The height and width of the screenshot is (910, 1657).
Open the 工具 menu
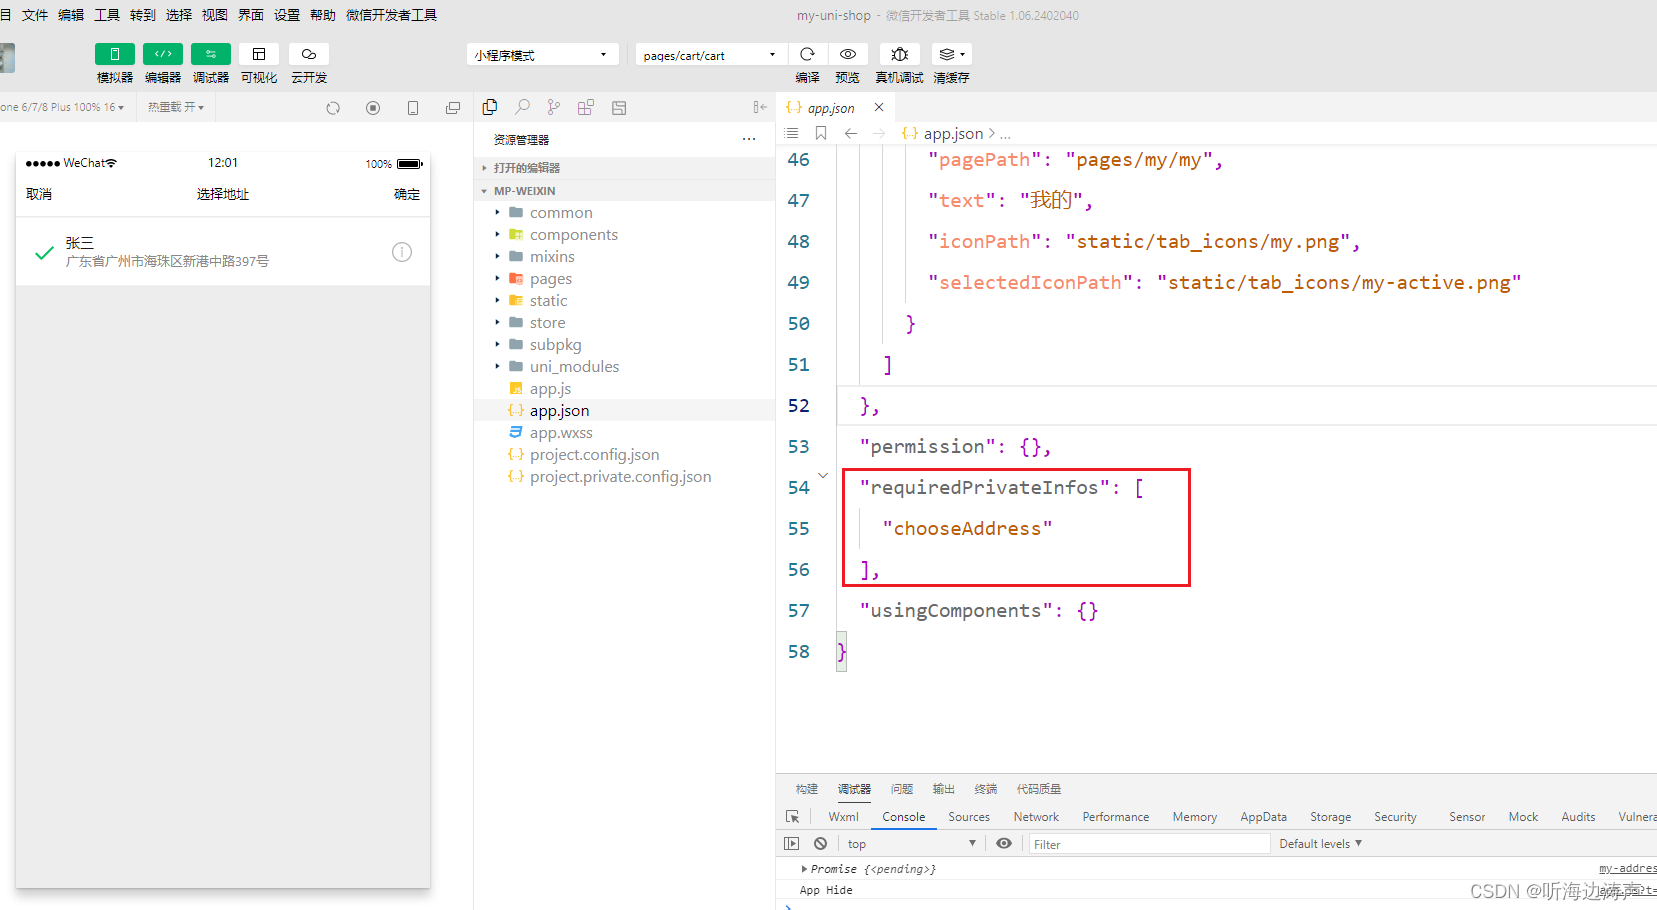[107, 15]
